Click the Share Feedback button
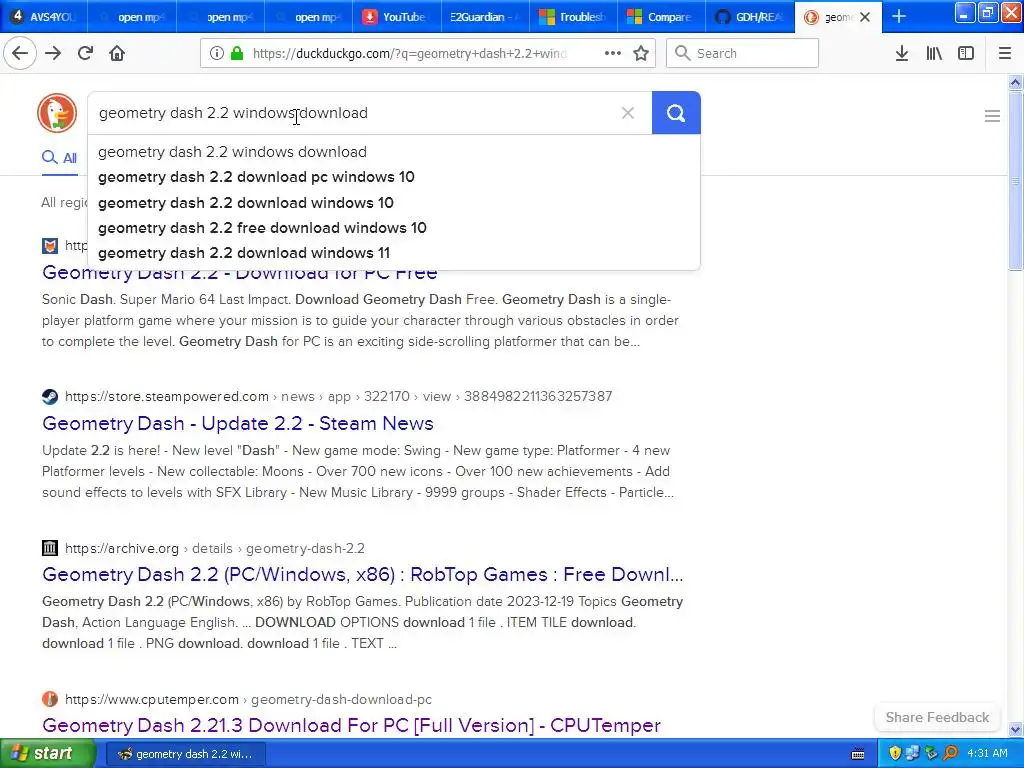This screenshot has width=1024, height=768. tap(937, 717)
